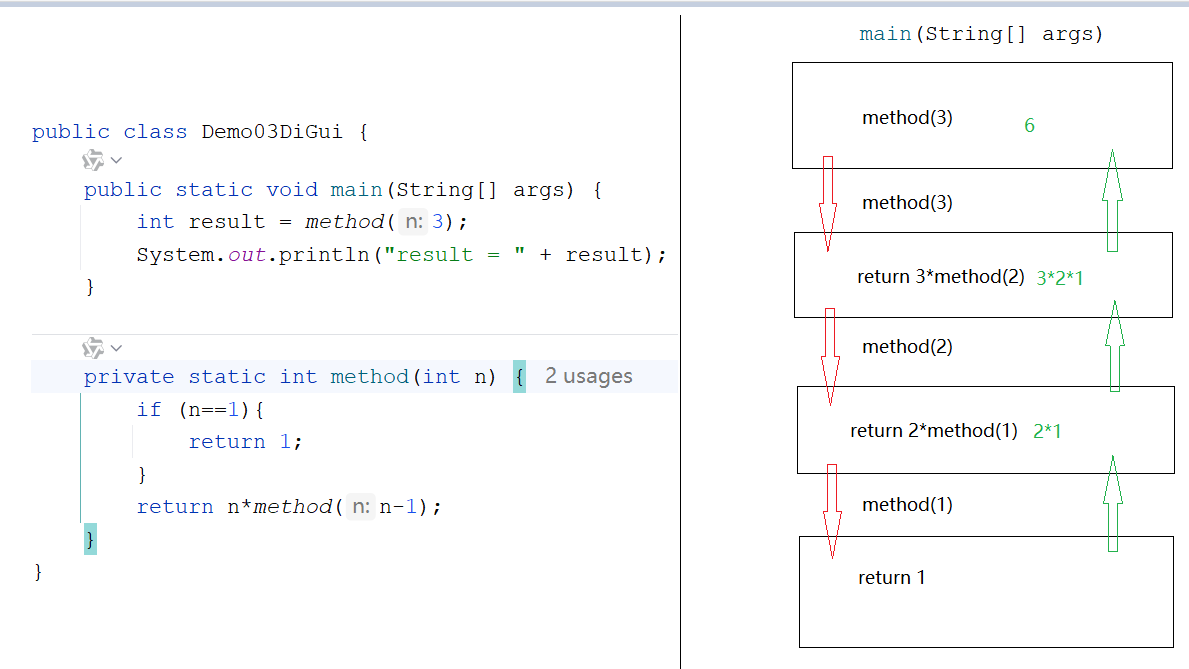The height and width of the screenshot is (669, 1189).
Task: Click red arrow beside the method(2) label
Action: [x=829, y=355]
